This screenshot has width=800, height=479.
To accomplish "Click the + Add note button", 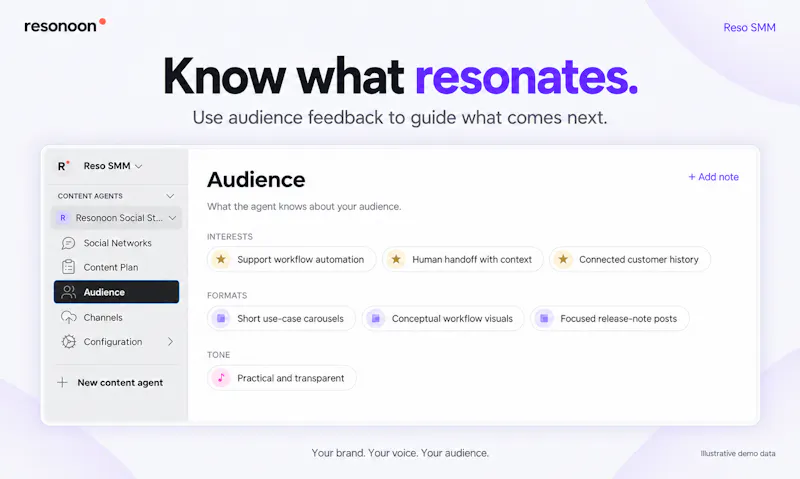I will coord(713,177).
